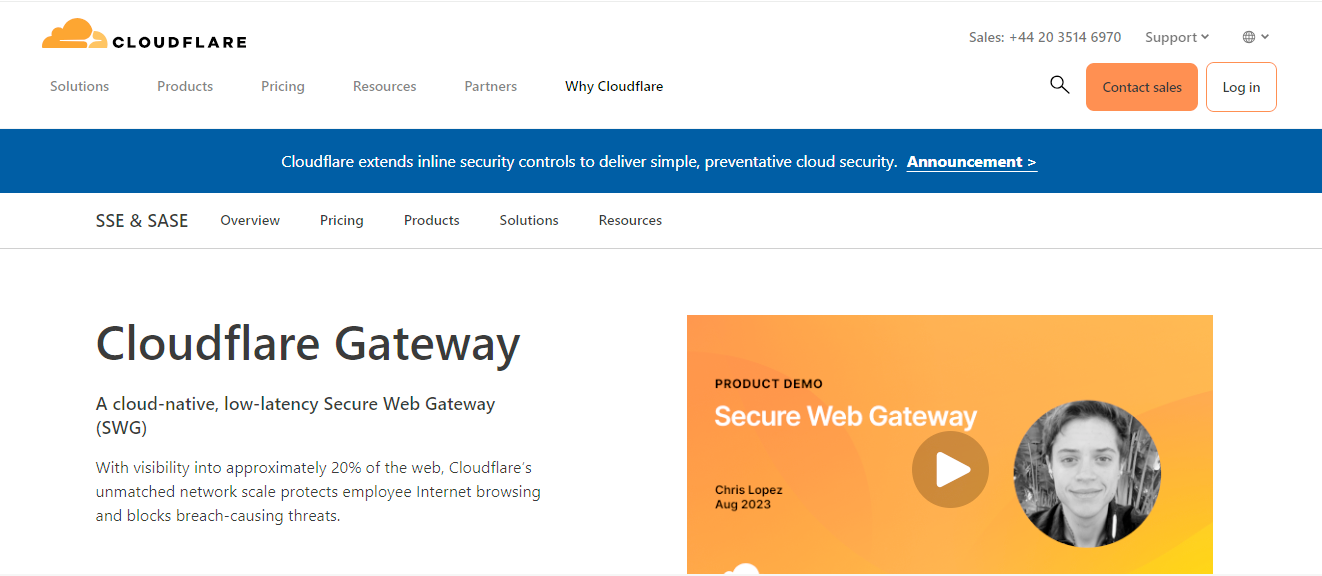The width and height of the screenshot is (1322, 576).
Task: Select Why Cloudflare in navigation
Action: (613, 87)
